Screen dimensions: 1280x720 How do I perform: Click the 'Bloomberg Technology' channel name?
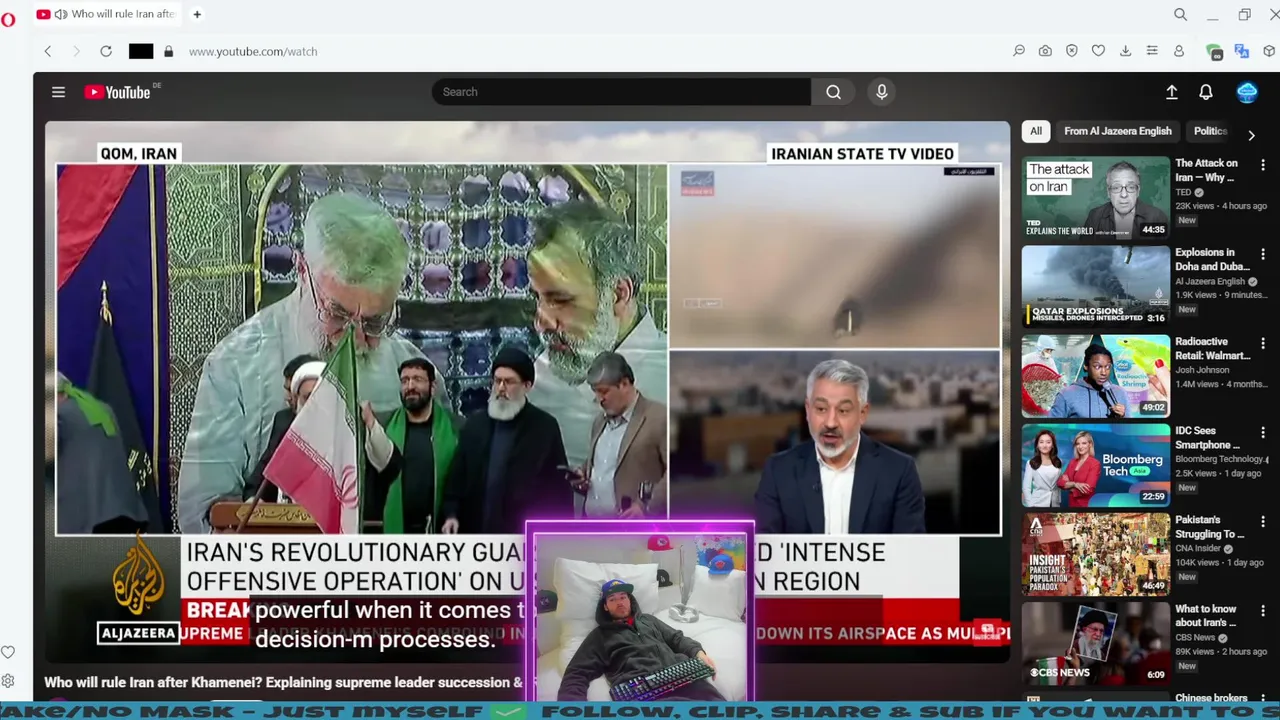(x=1218, y=459)
